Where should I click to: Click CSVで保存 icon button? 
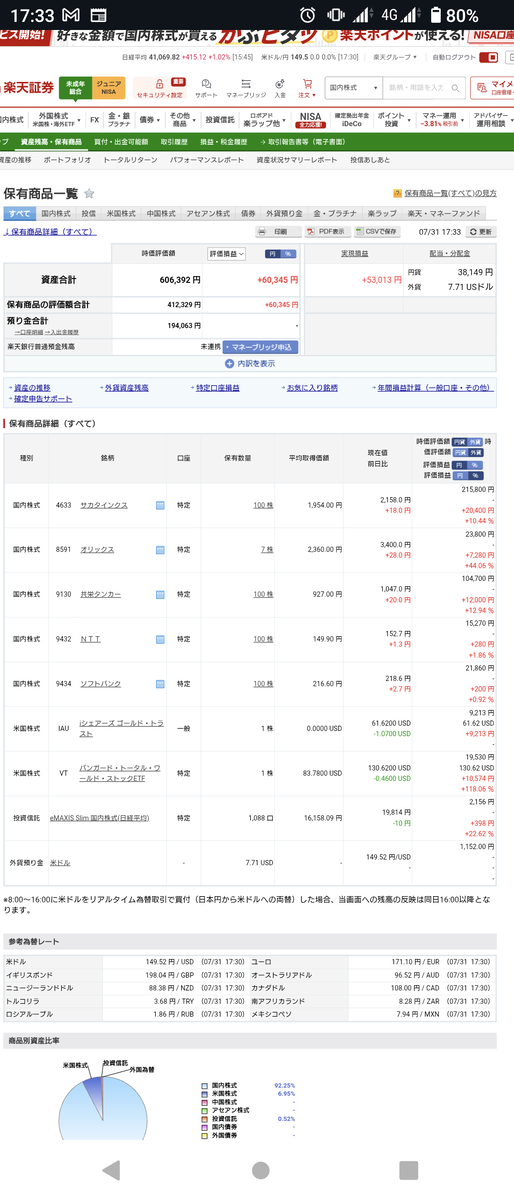pos(375,231)
